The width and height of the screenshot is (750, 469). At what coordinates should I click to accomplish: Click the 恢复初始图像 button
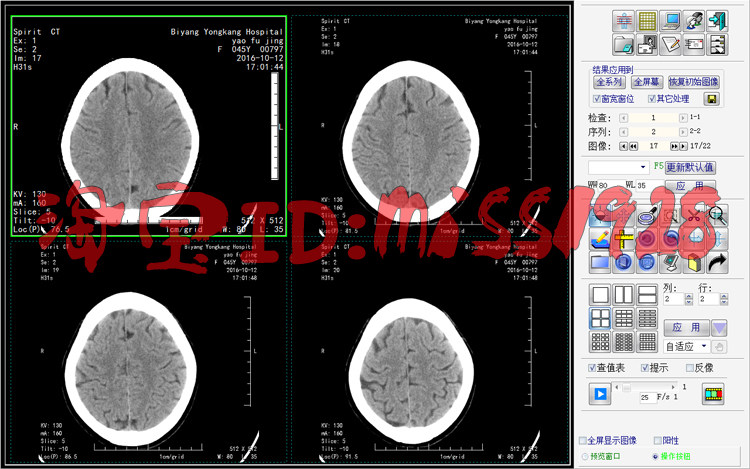pyautogui.click(x=693, y=82)
